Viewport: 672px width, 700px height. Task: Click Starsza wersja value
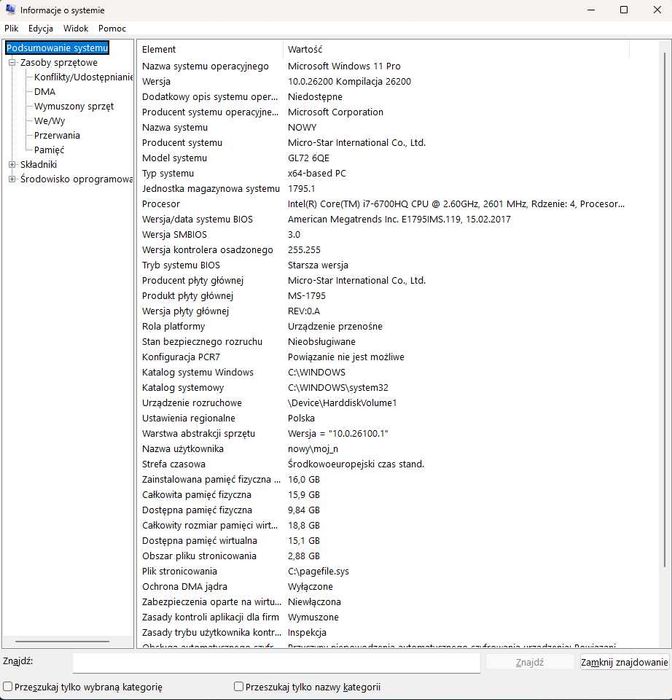point(318,265)
